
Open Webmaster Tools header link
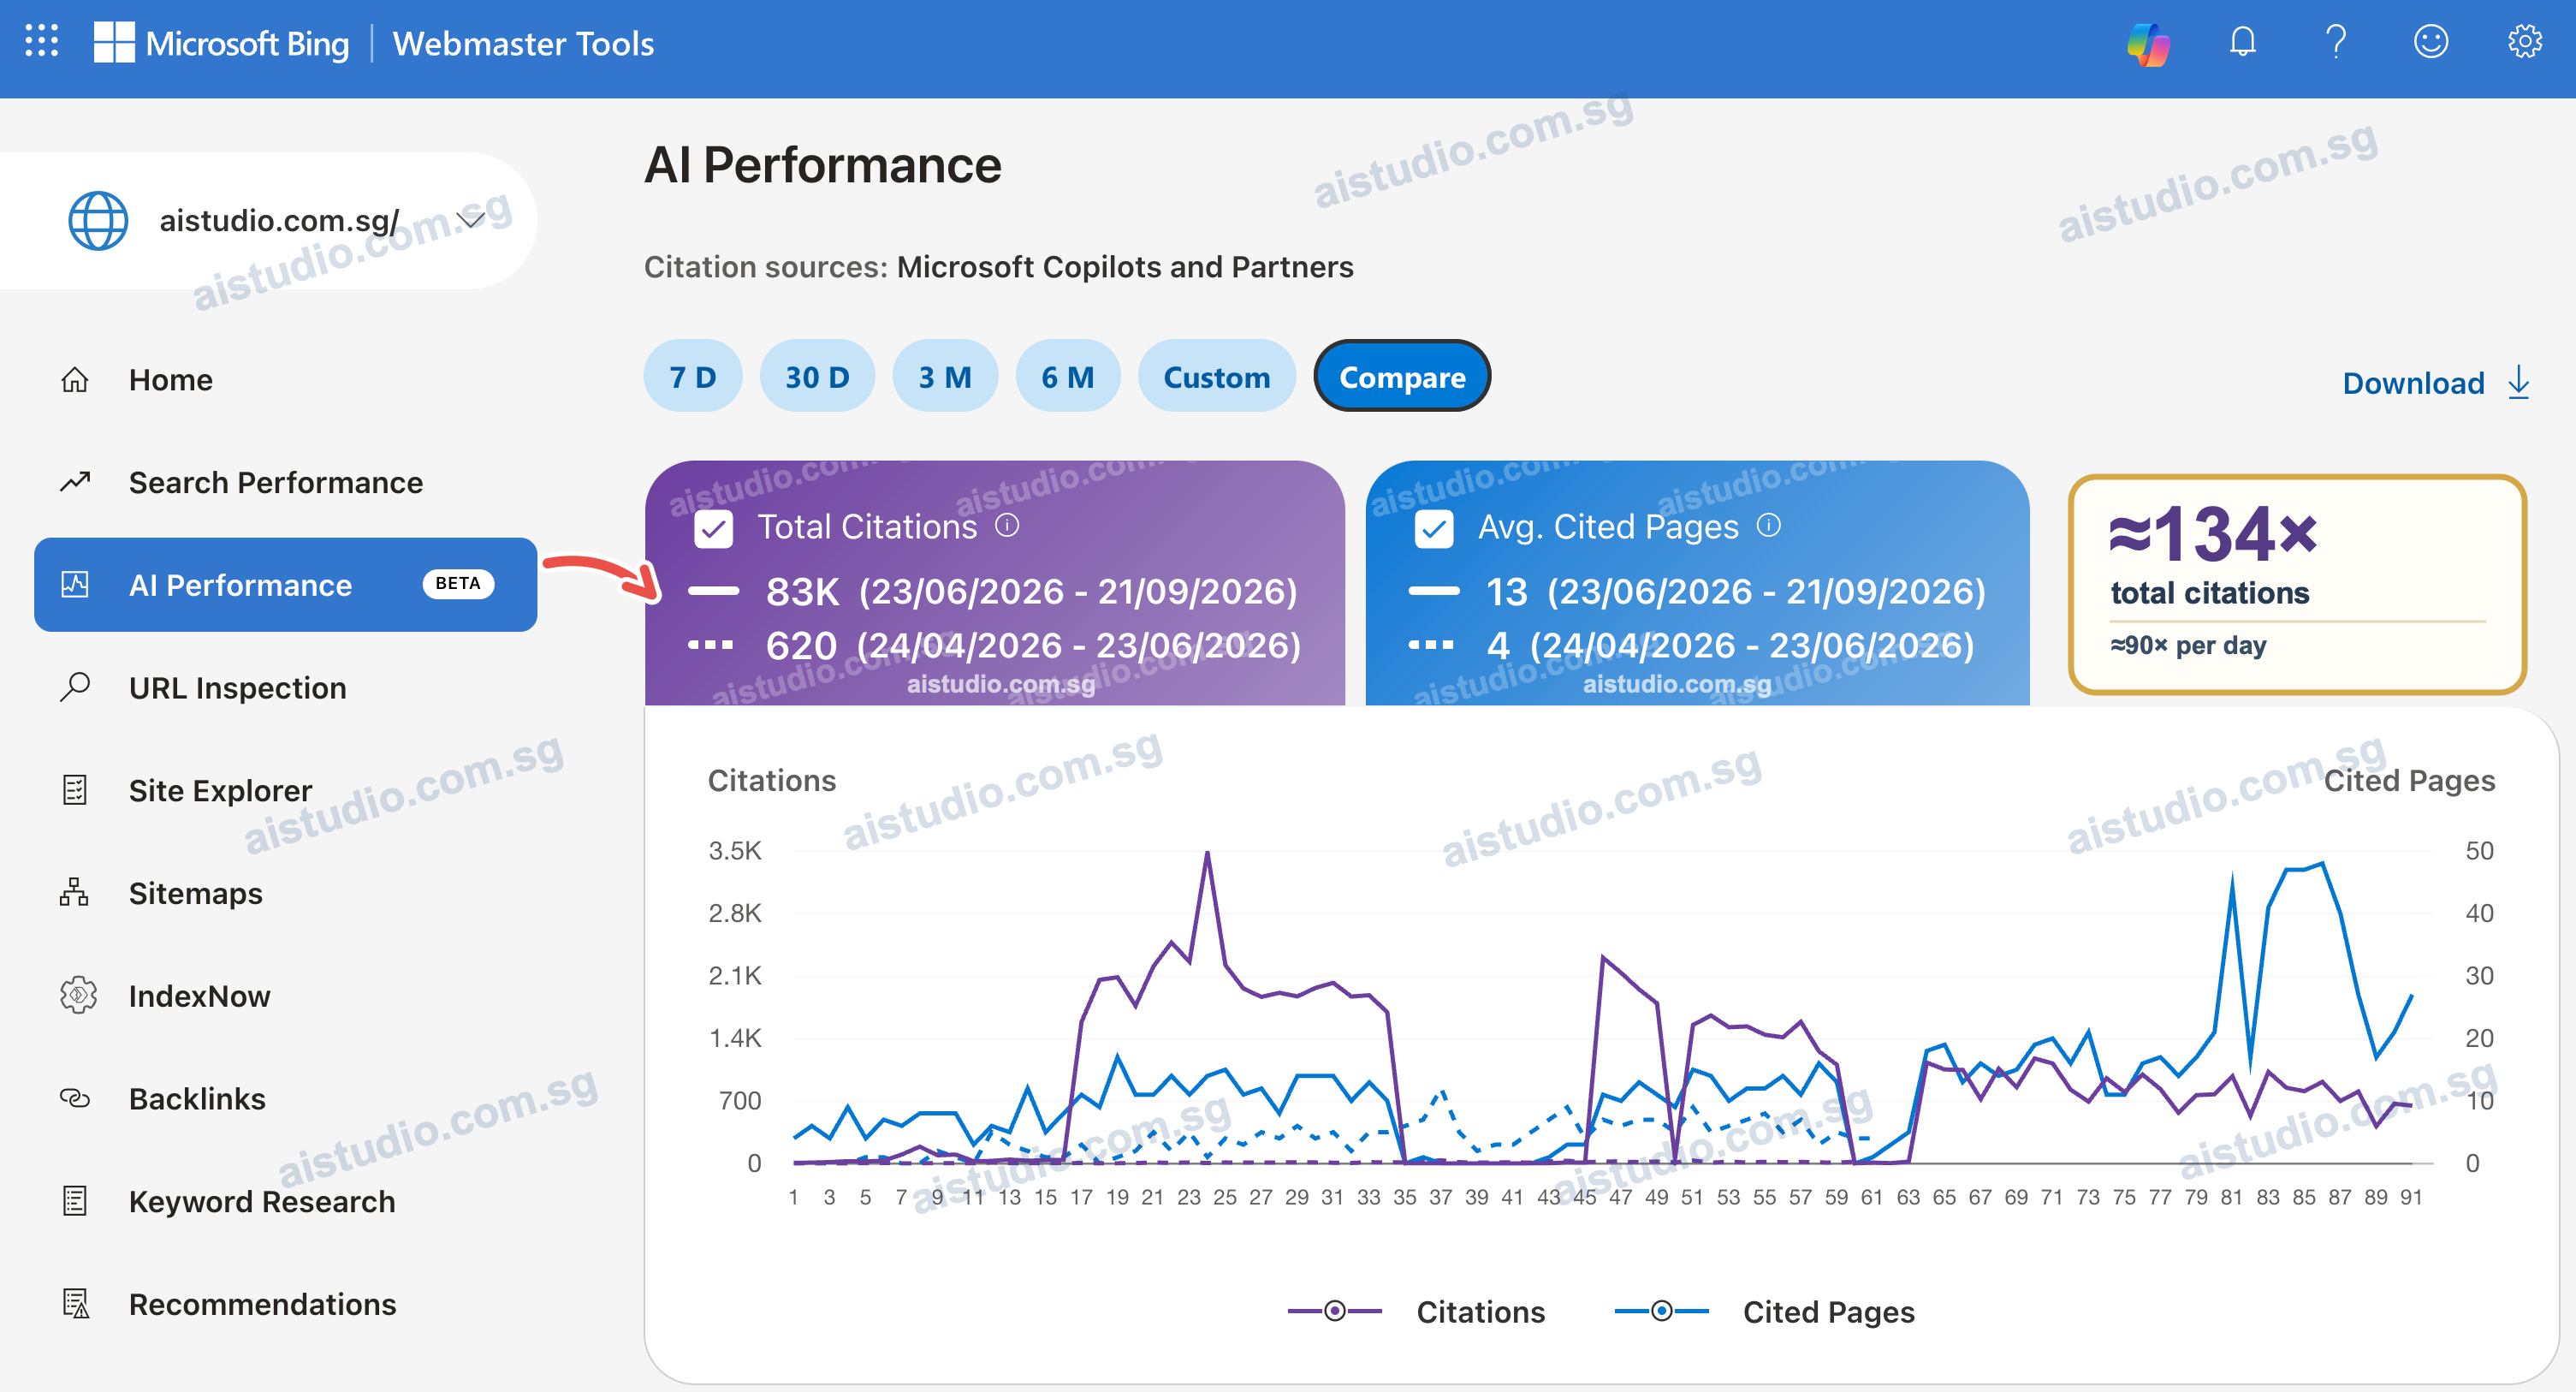523,43
